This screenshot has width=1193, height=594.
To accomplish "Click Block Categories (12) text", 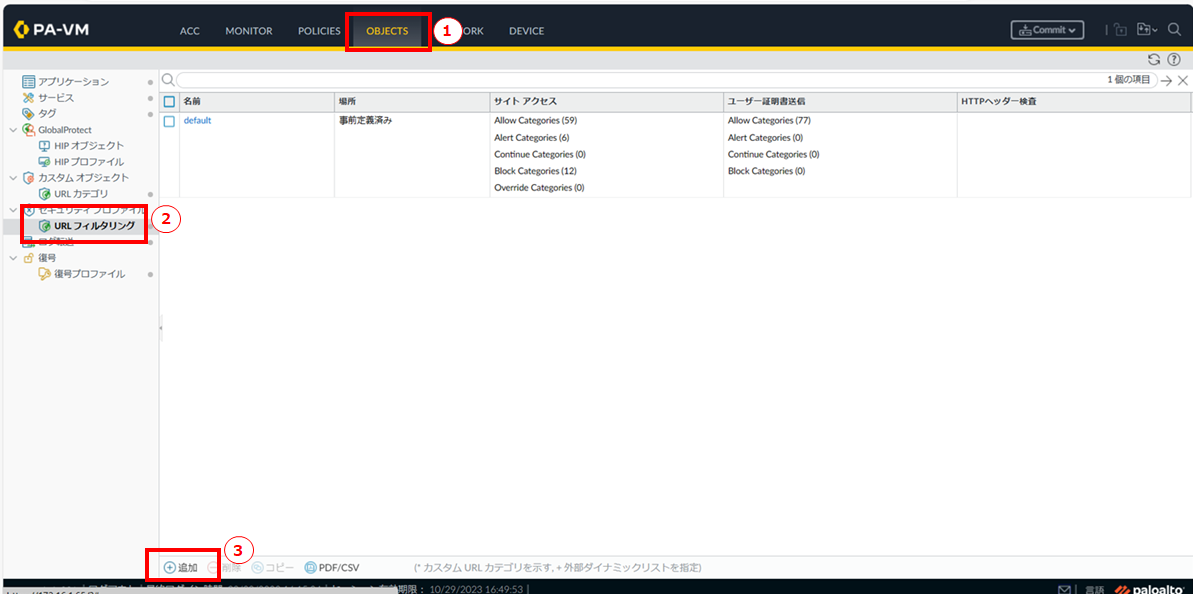I will click(535, 171).
